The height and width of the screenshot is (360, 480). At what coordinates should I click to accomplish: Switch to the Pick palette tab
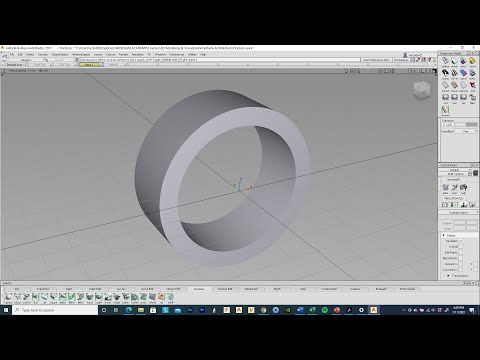(x=17, y=289)
